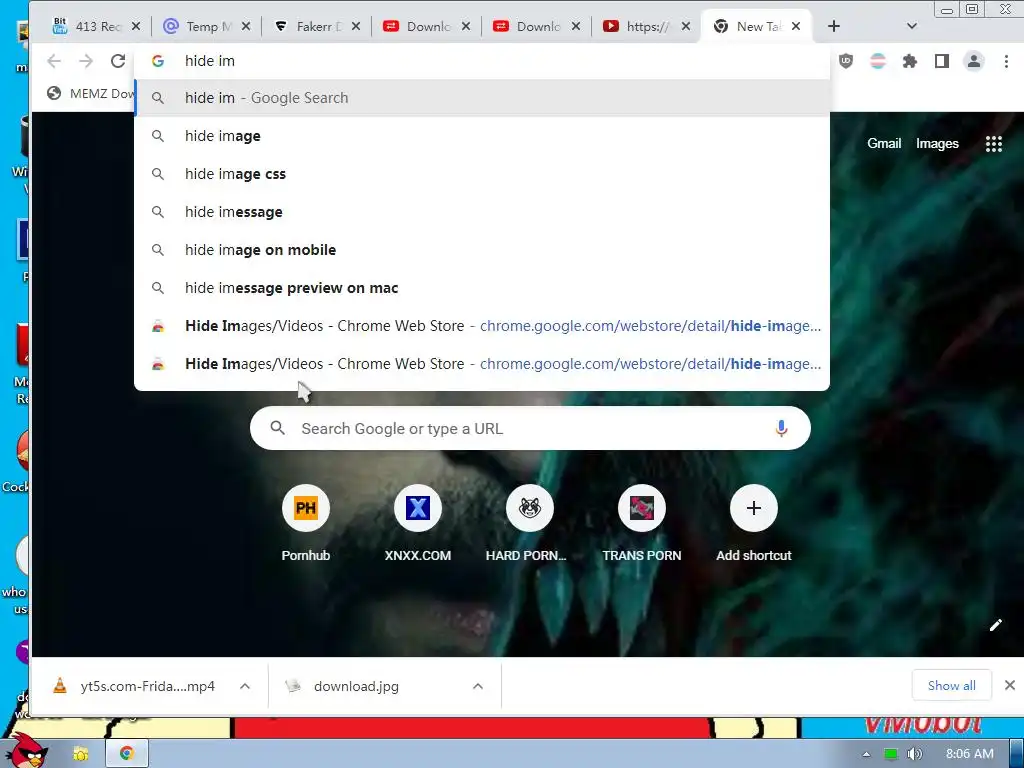Viewport: 1024px width, 768px height.
Task: Open the tab search dropdown arrow
Action: pyautogui.click(x=912, y=26)
